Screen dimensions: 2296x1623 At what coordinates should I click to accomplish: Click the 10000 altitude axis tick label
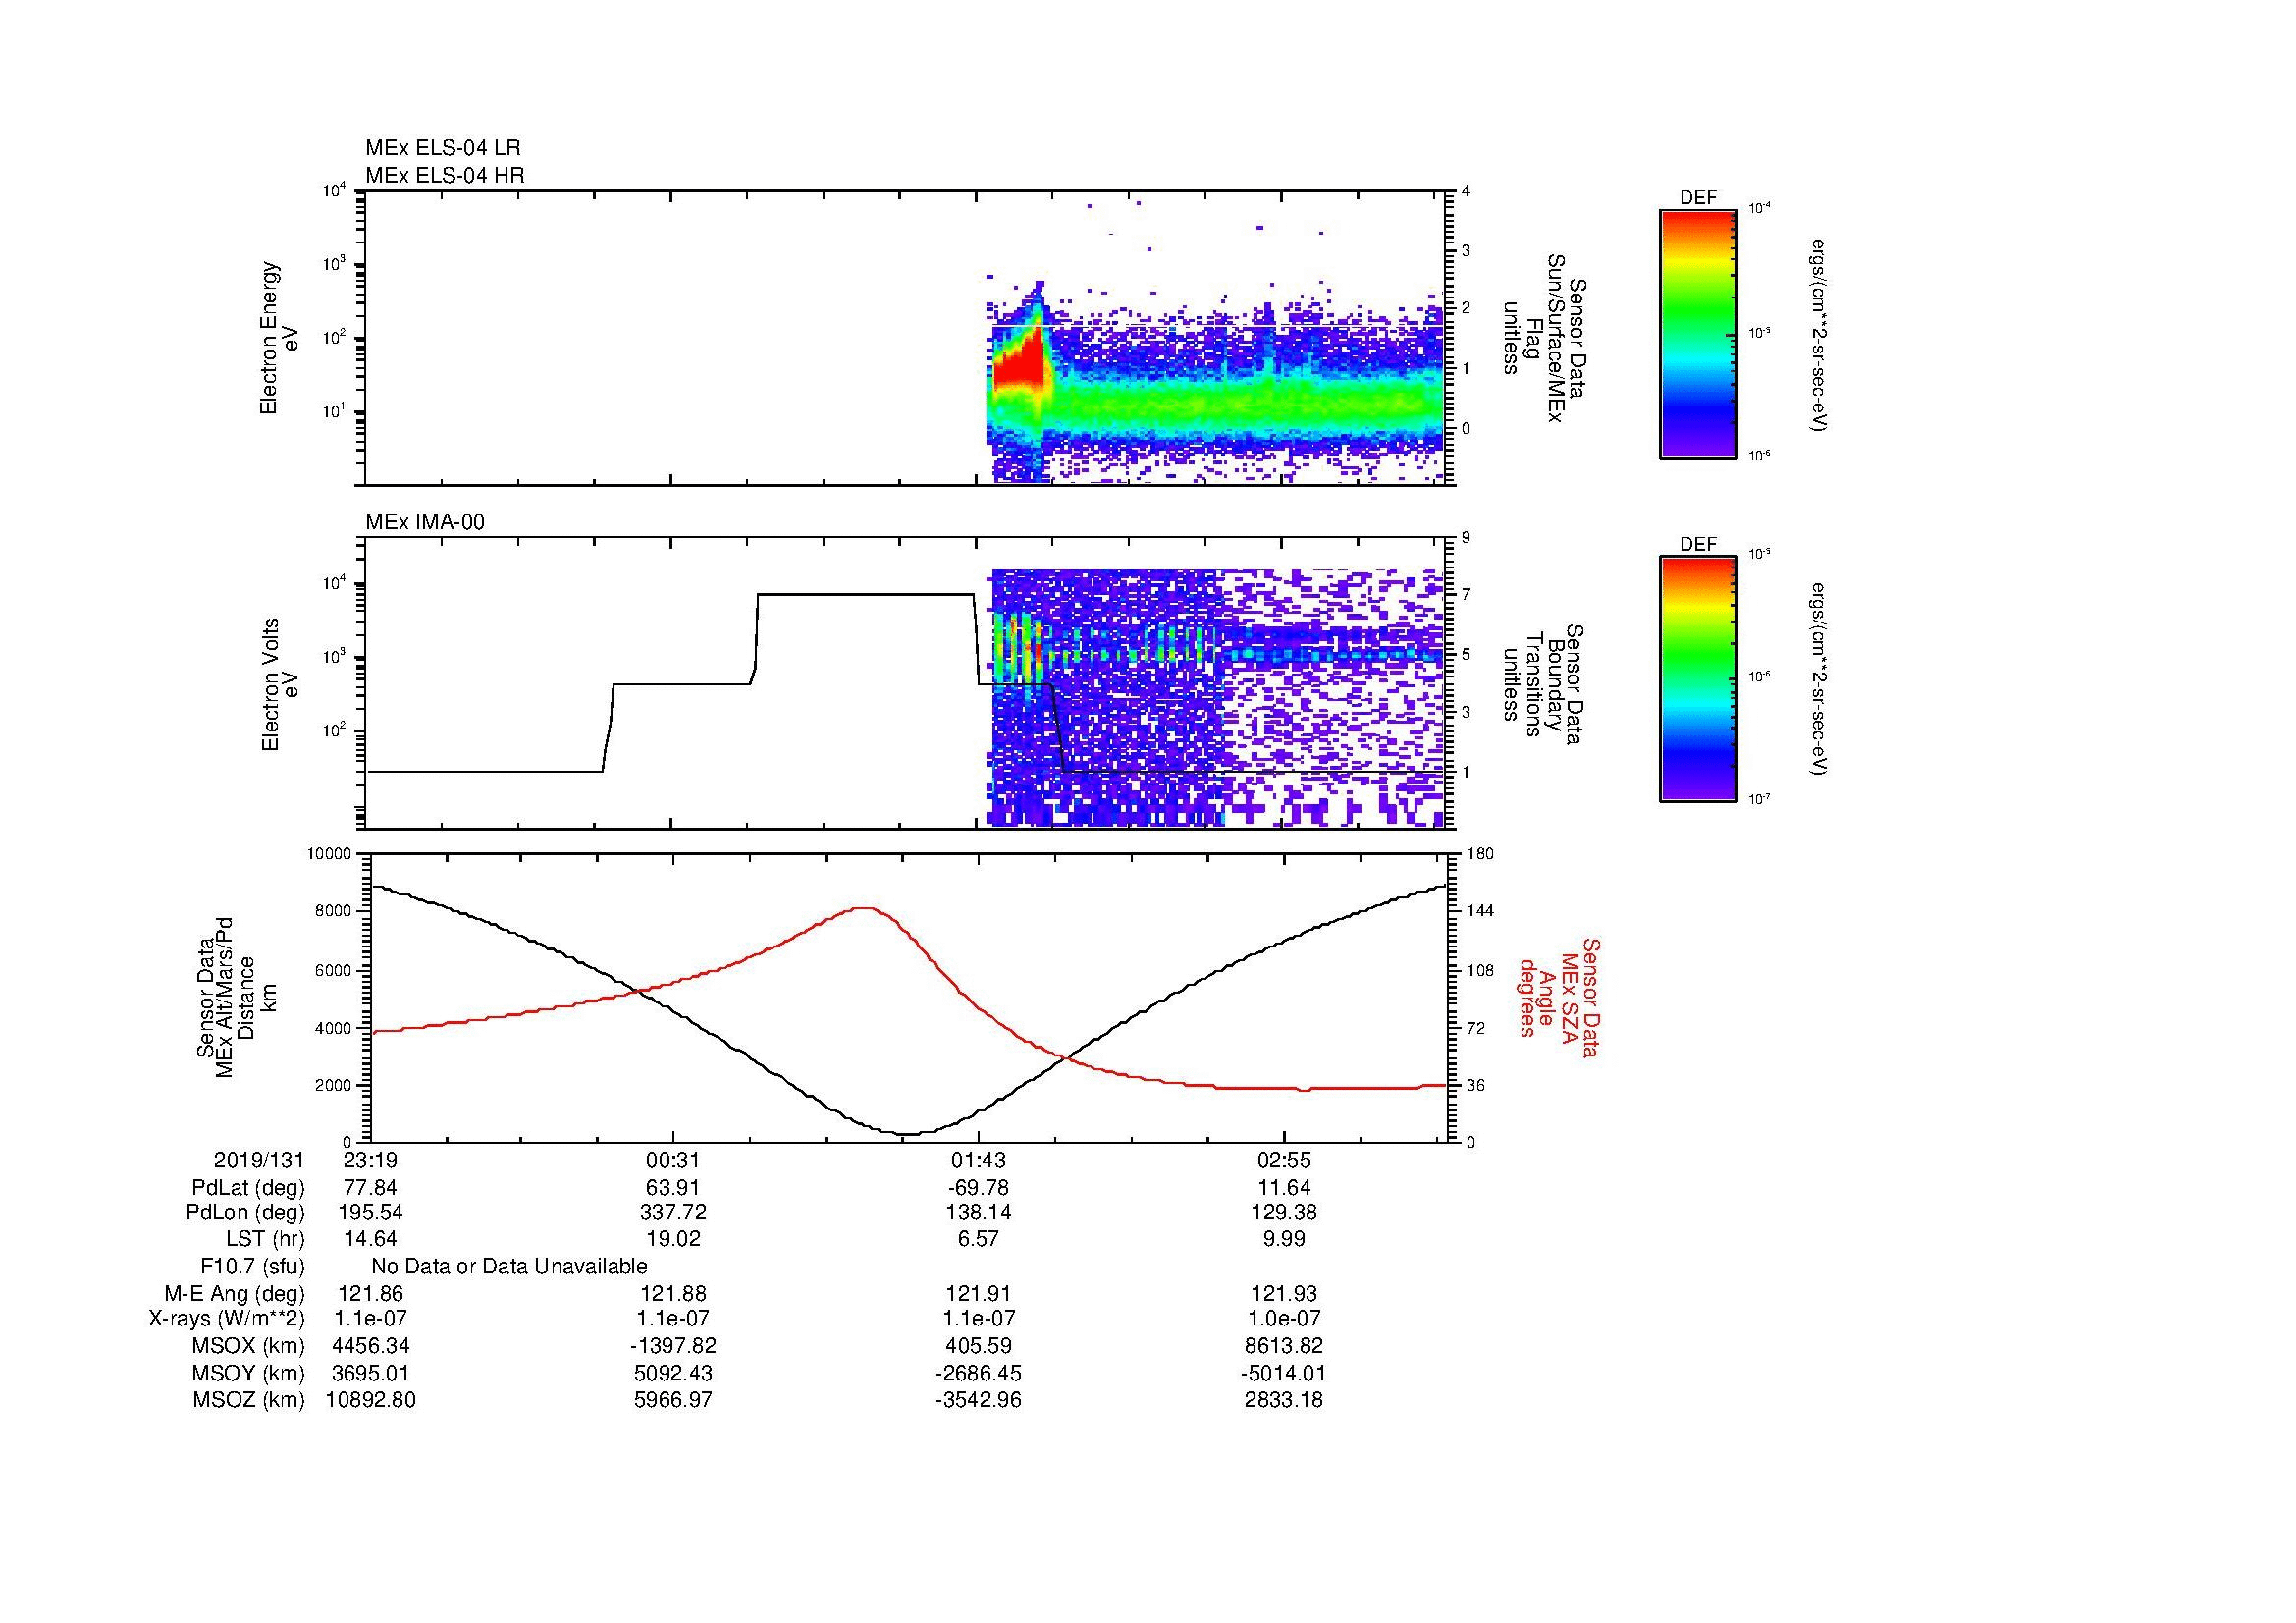(x=329, y=854)
